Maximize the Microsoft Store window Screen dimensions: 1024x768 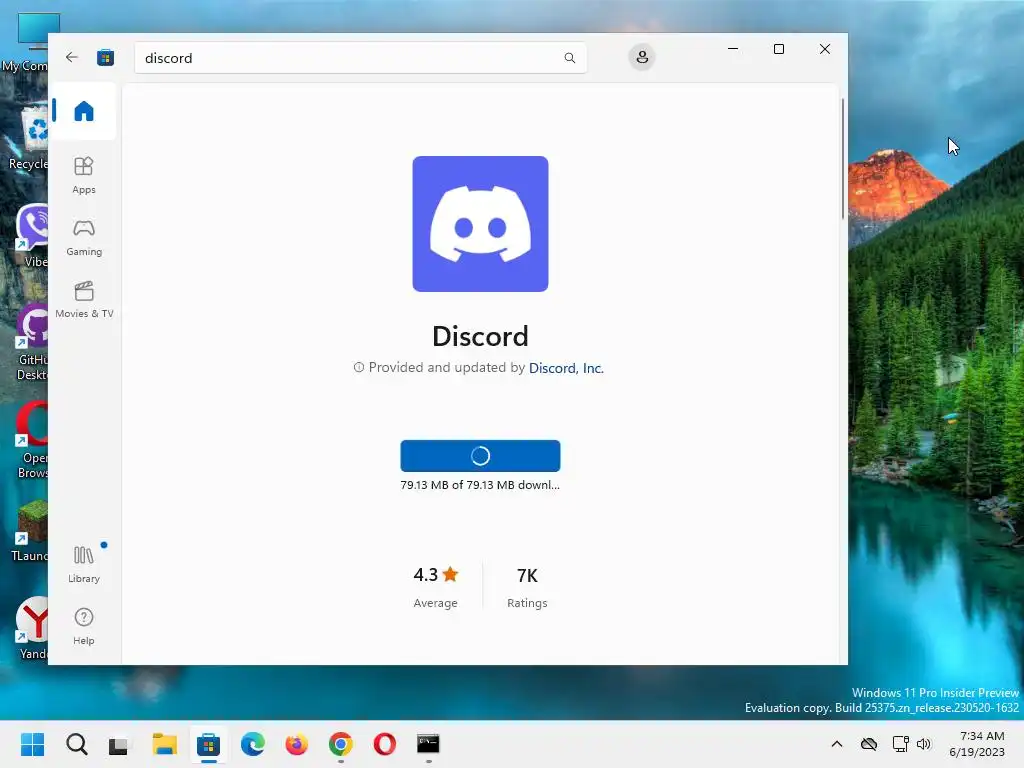778,49
